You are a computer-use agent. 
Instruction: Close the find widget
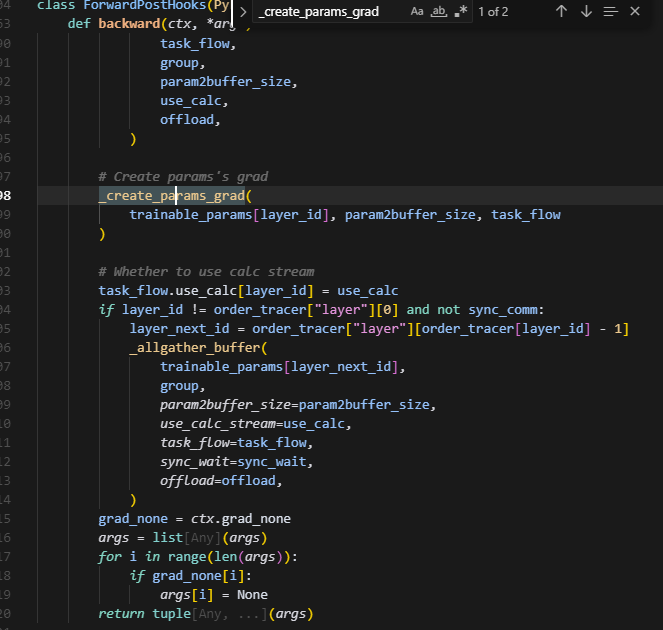(x=636, y=12)
